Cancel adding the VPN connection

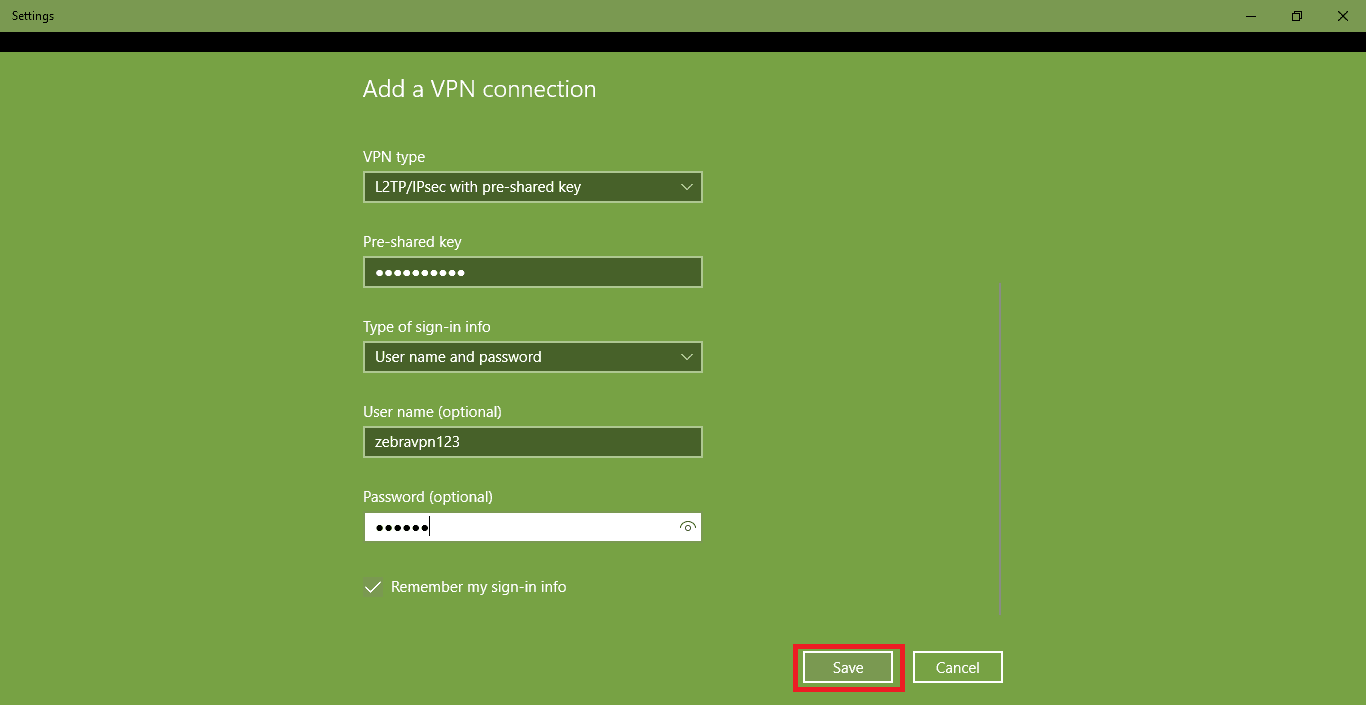[957, 667]
